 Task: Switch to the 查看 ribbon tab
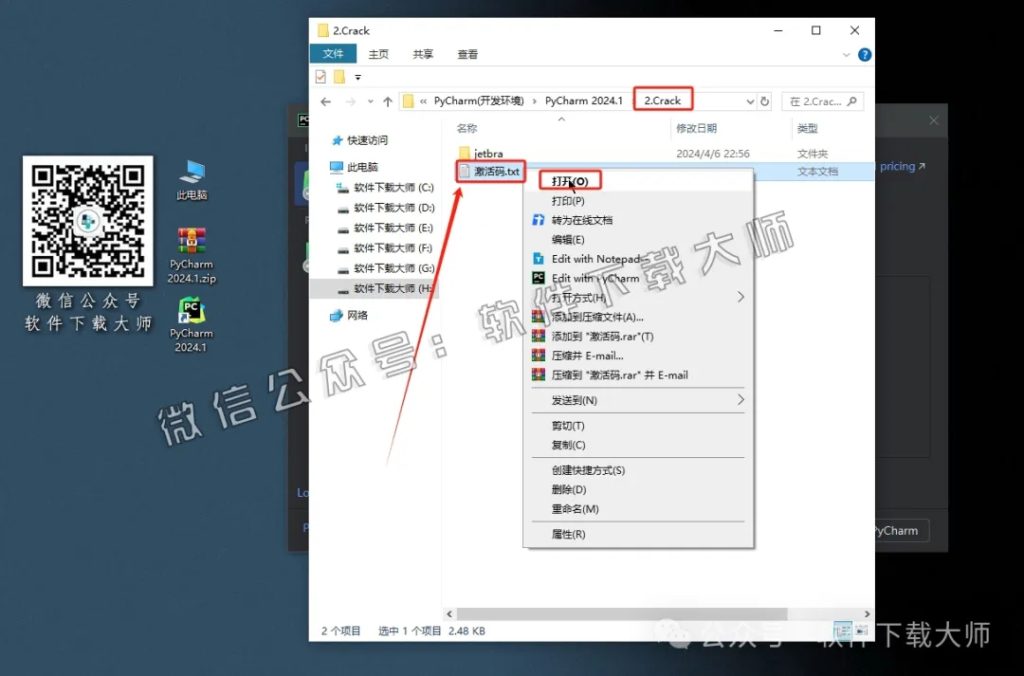tap(467, 54)
